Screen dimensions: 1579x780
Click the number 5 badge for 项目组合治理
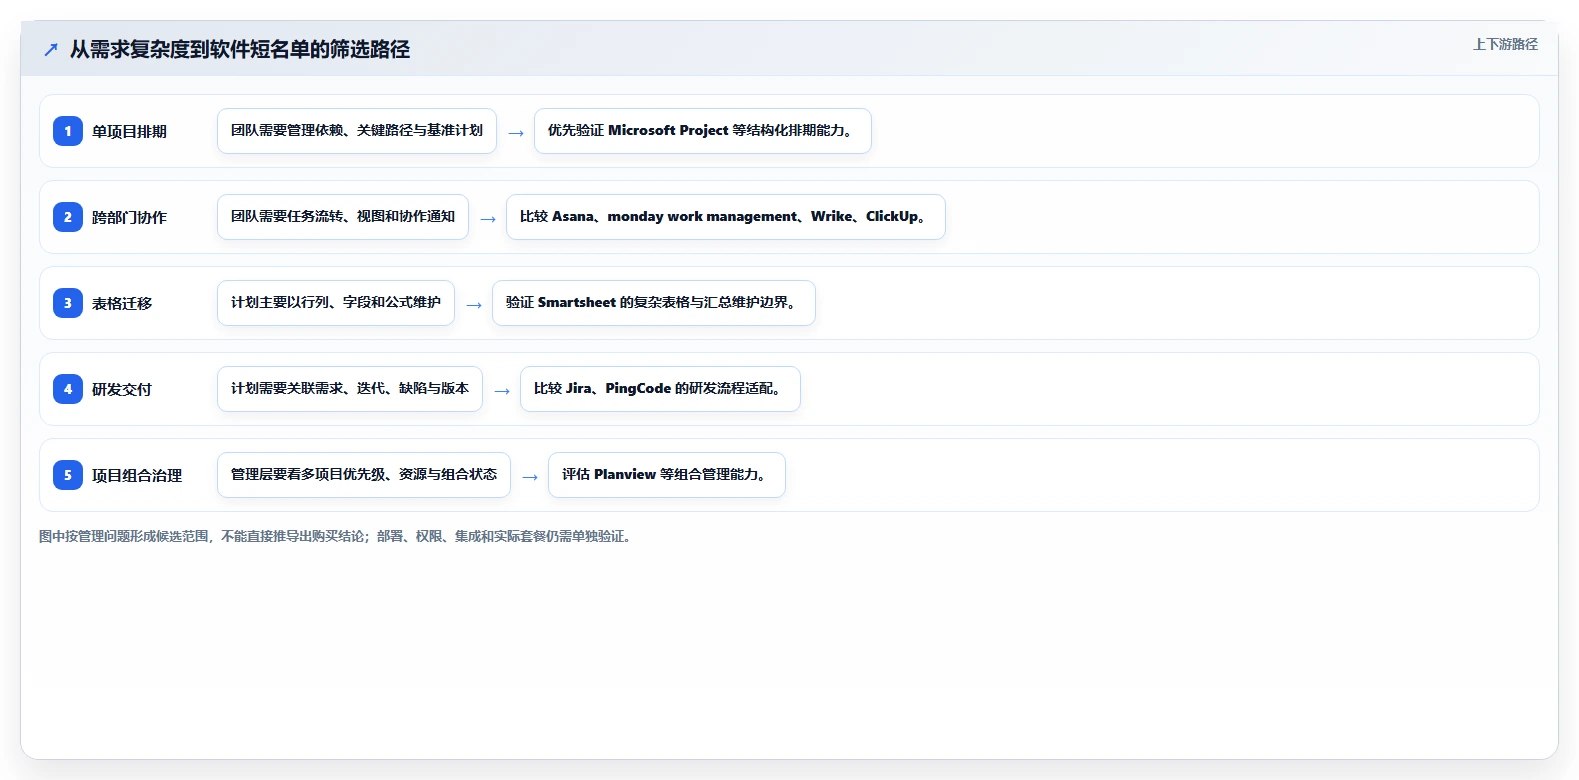click(68, 475)
